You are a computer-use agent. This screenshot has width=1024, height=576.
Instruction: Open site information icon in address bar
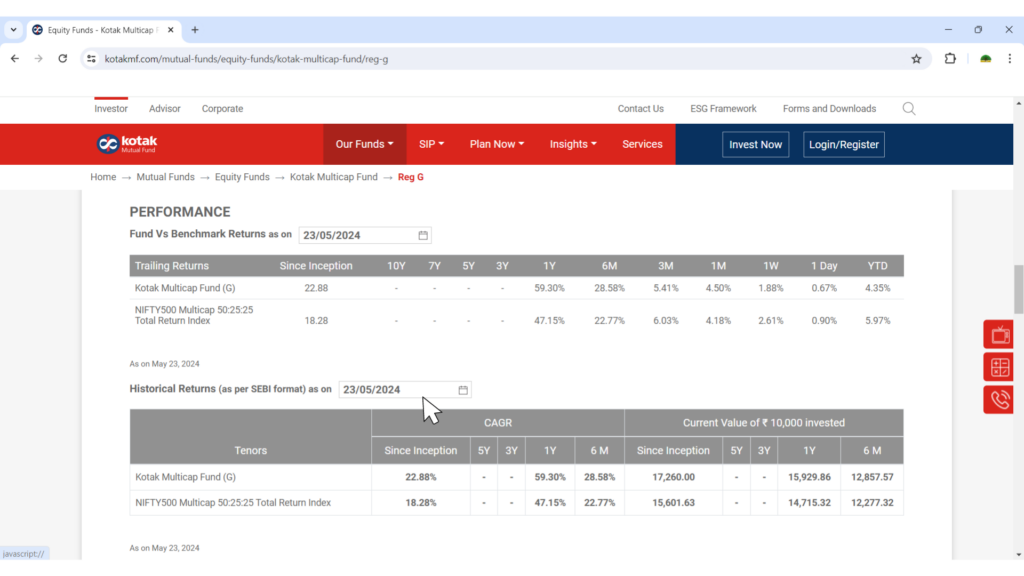(91, 59)
